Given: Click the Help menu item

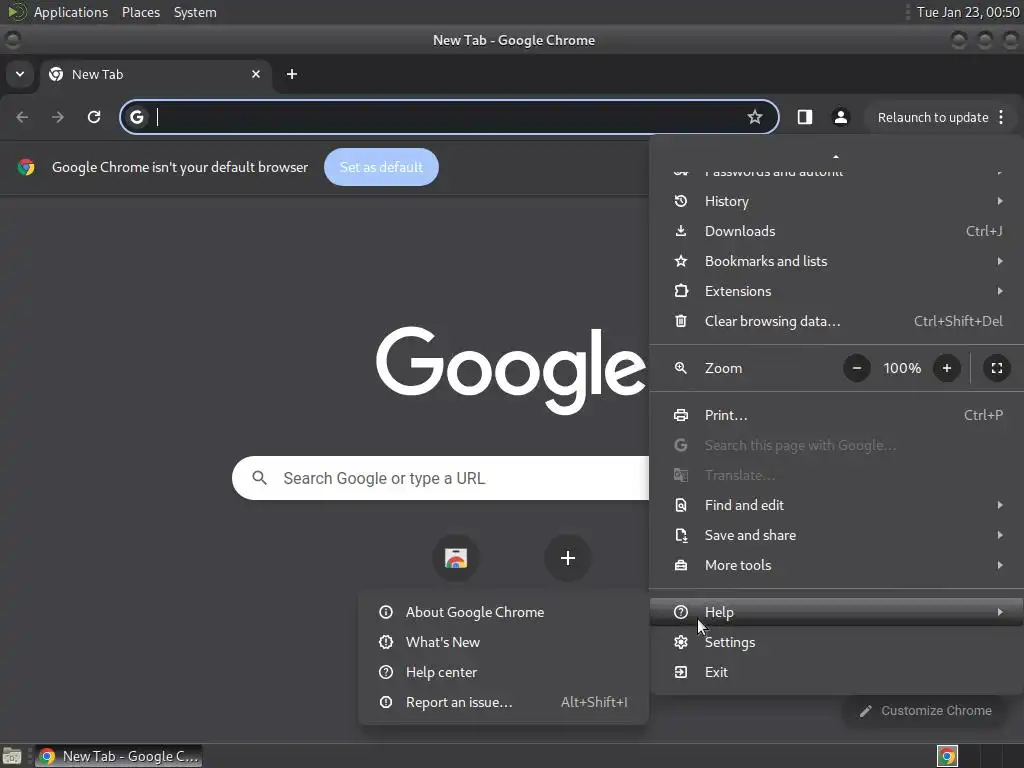Looking at the screenshot, I should [x=836, y=613].
